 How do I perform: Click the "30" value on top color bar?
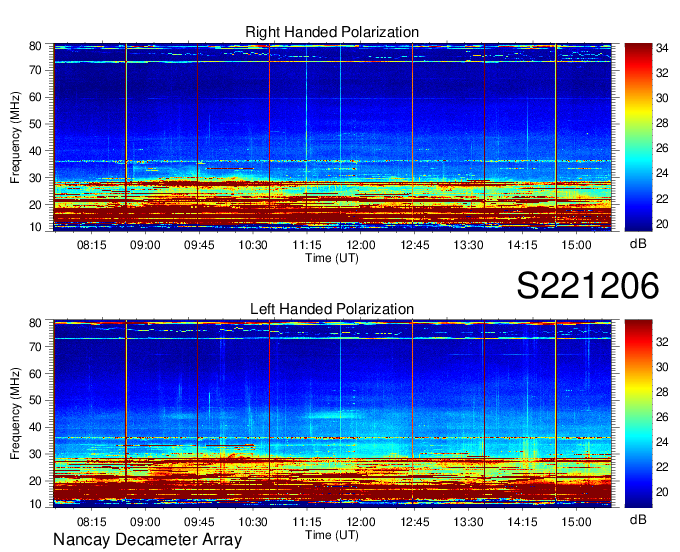(662, 98)
